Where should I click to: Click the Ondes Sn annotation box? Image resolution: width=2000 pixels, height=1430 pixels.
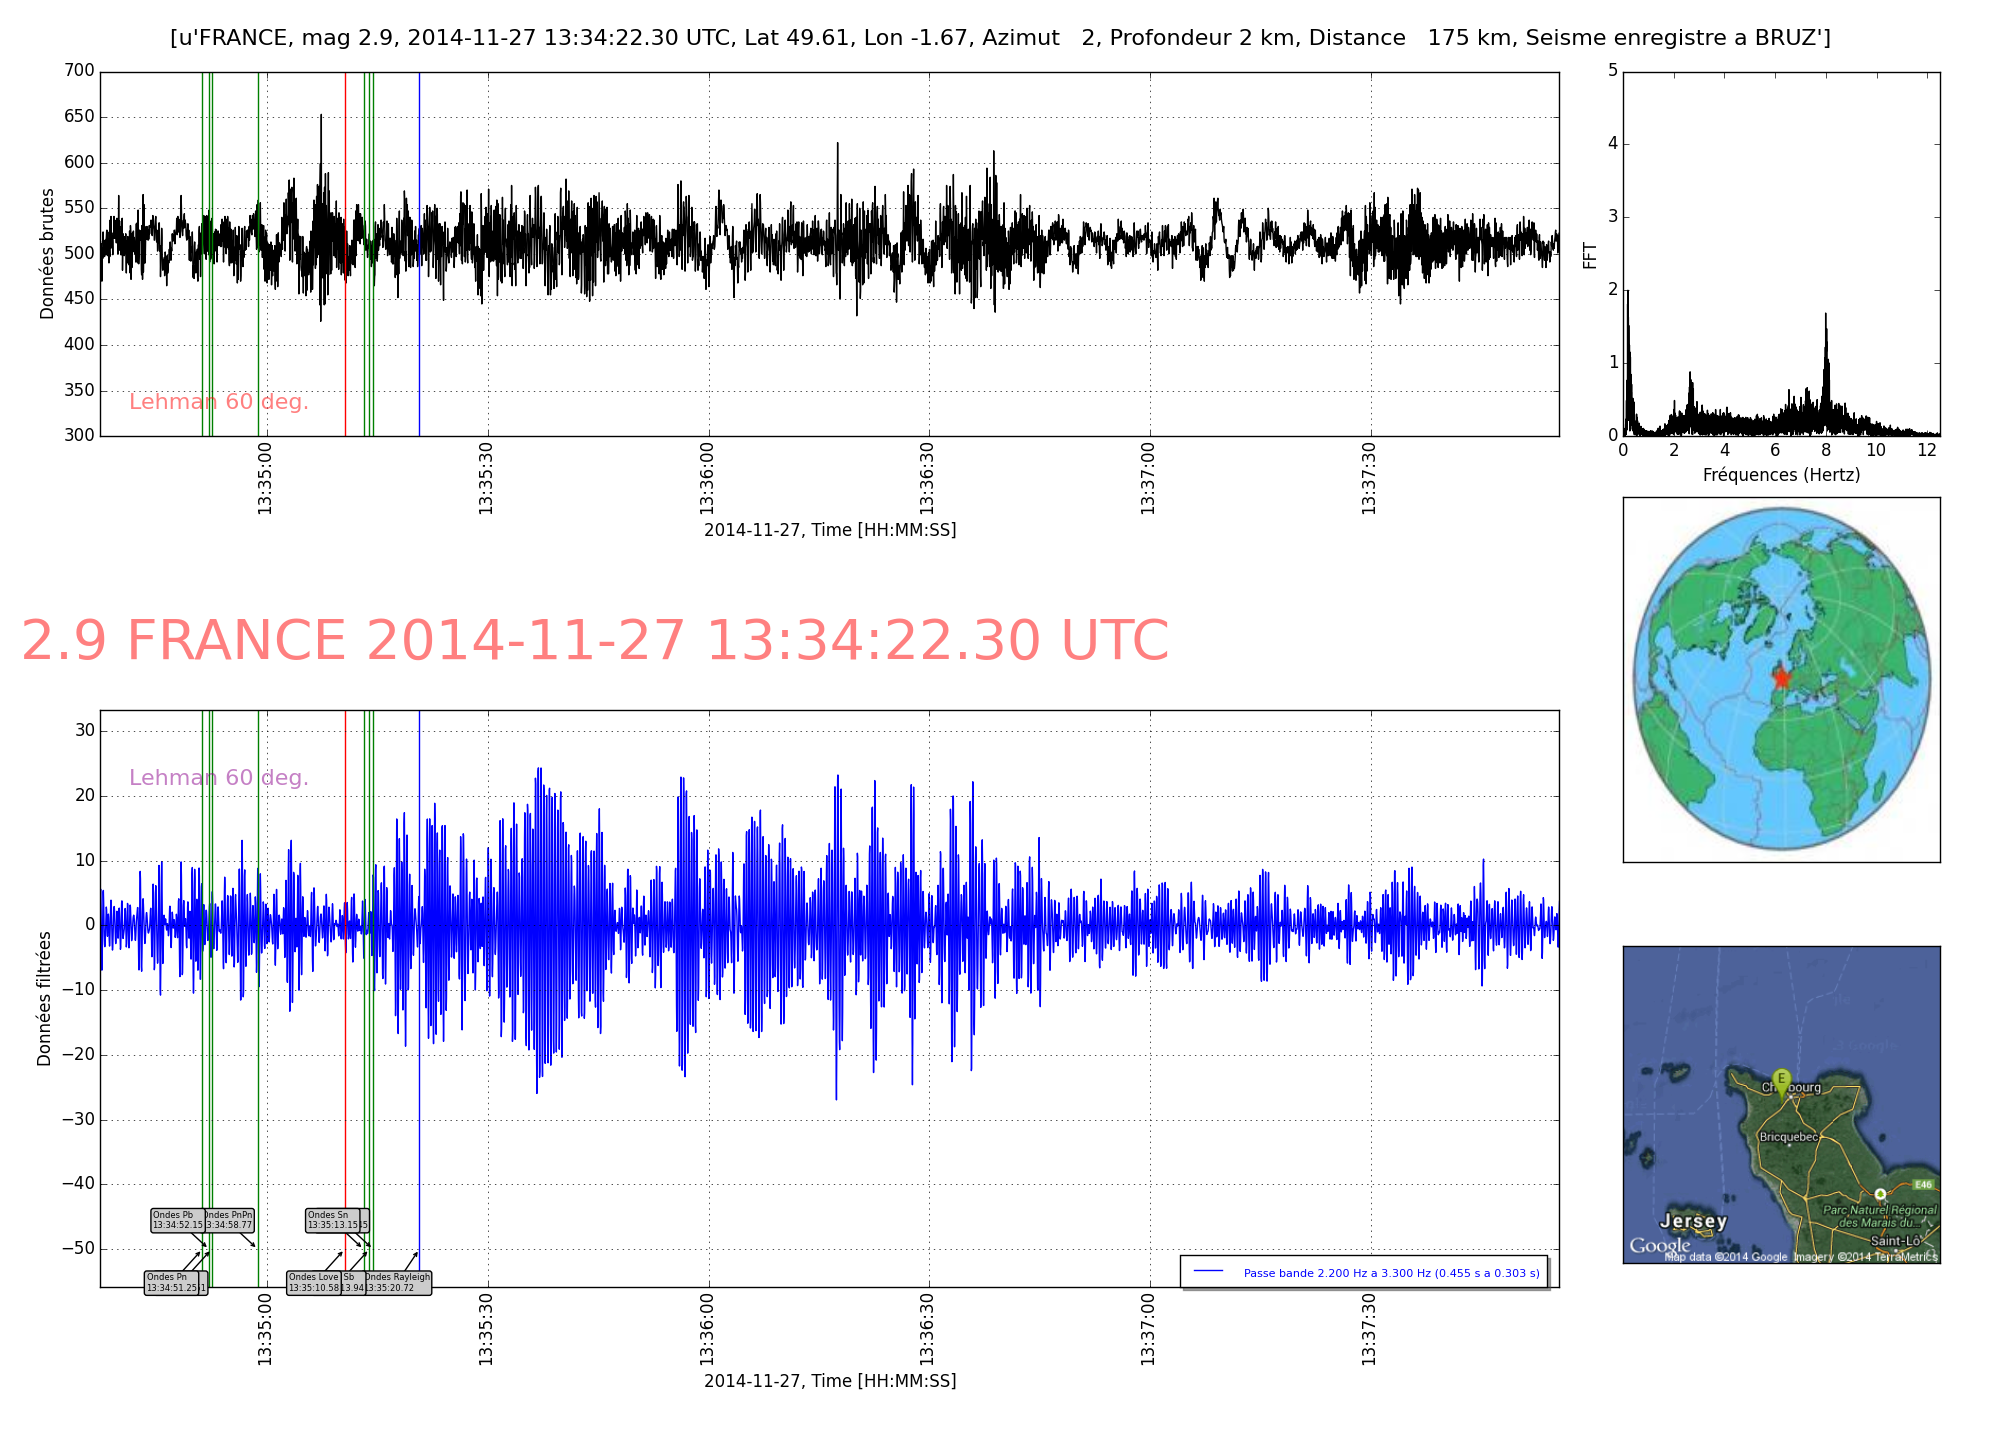pos(331,1220)
